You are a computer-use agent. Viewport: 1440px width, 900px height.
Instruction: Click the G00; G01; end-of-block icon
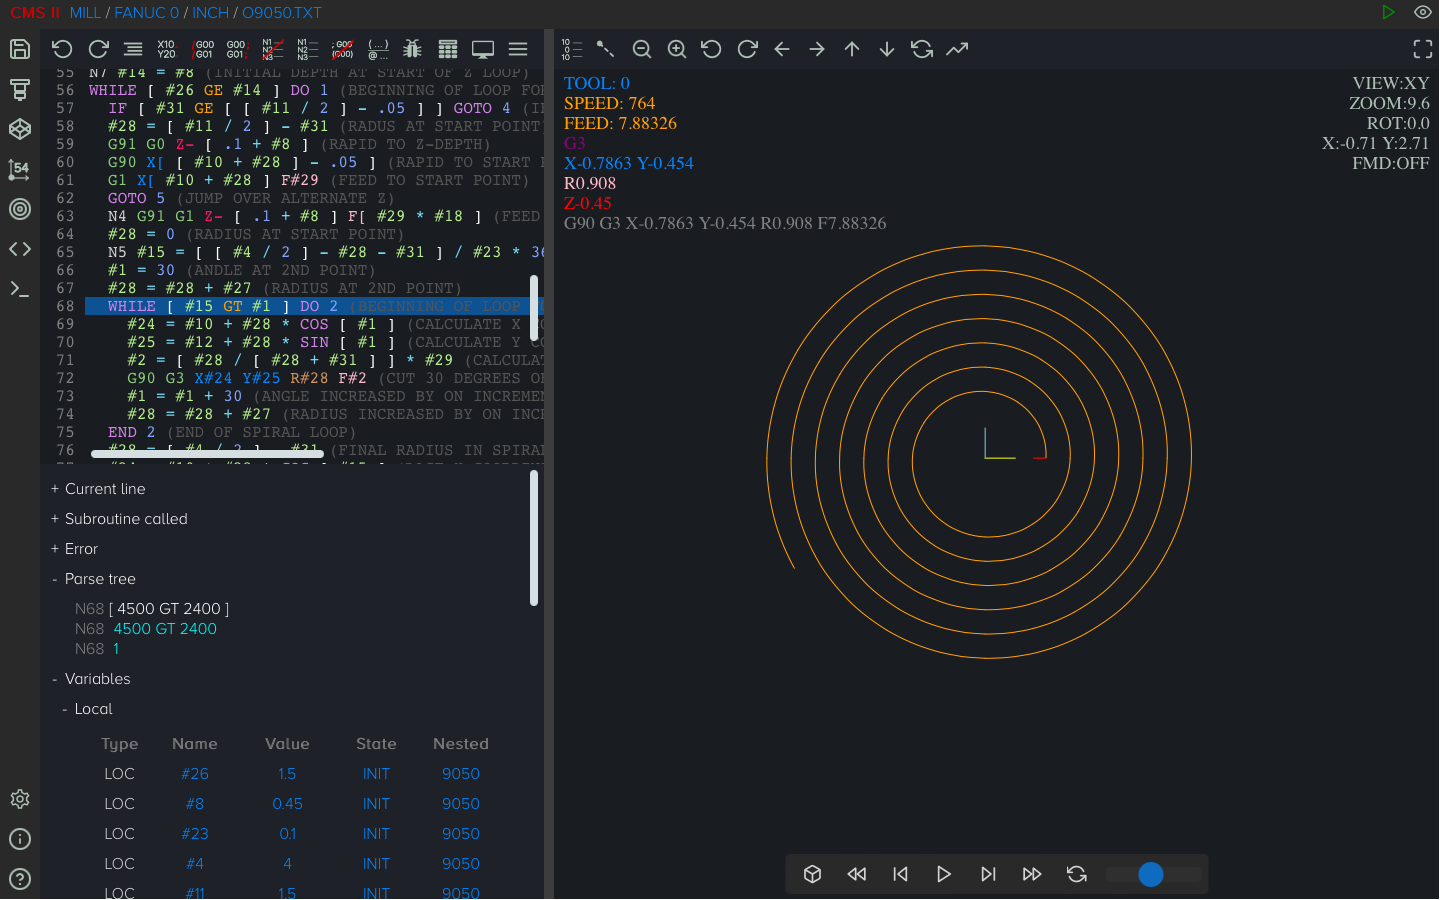237,49
